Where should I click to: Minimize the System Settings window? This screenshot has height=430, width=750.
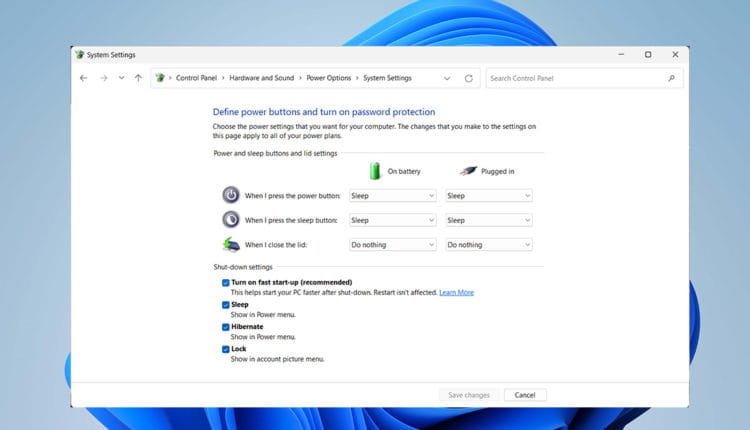coord(621,55)
